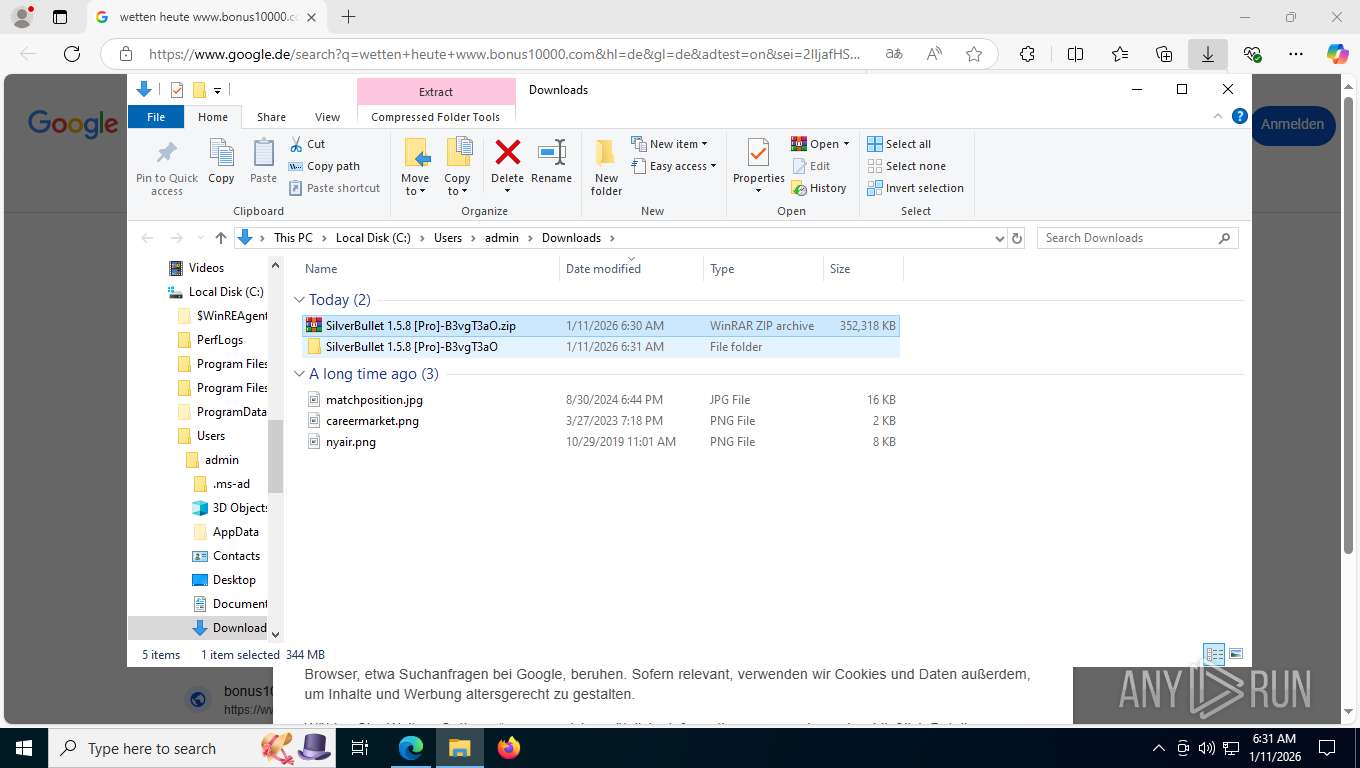
Task: Switch to Details view layout icon
Action: click(x=1214, y=655)
